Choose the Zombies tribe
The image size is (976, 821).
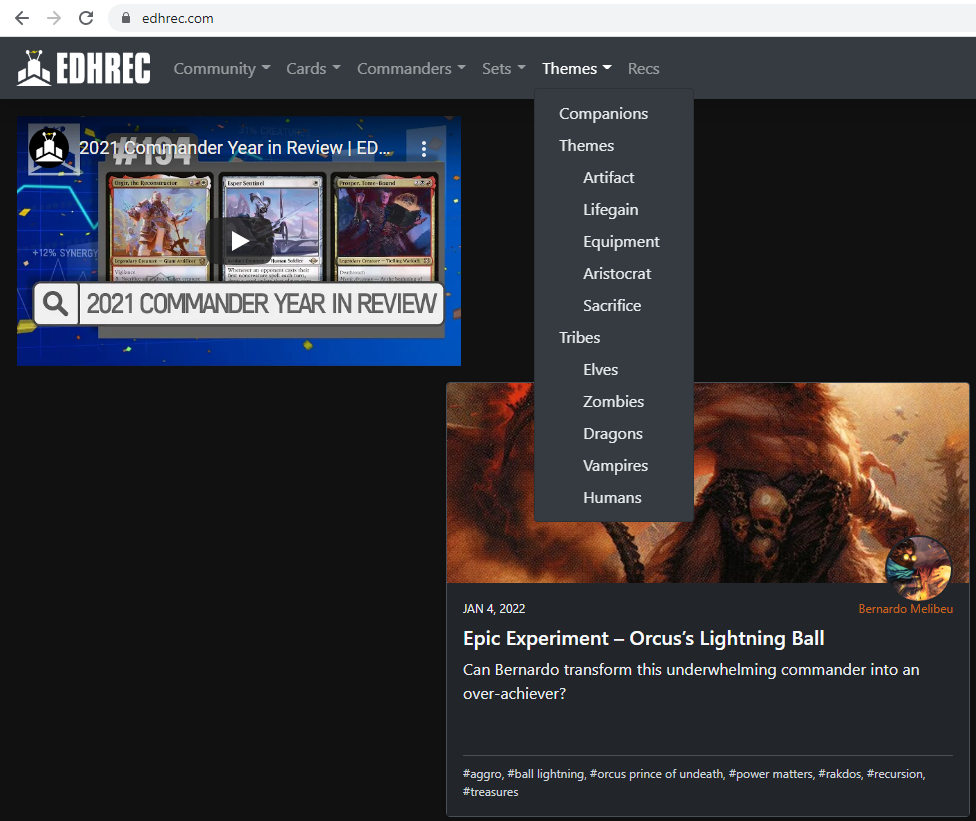613,401
